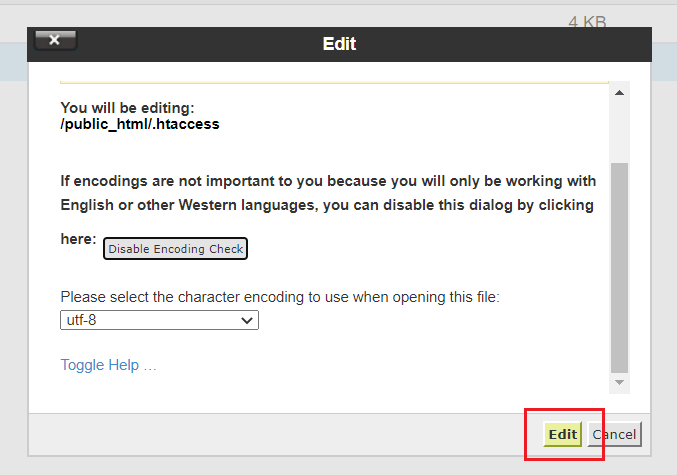Open the Toggle Help link
Image resolution: width=677 pixels, height=475 pixels.
coord(108,365)
